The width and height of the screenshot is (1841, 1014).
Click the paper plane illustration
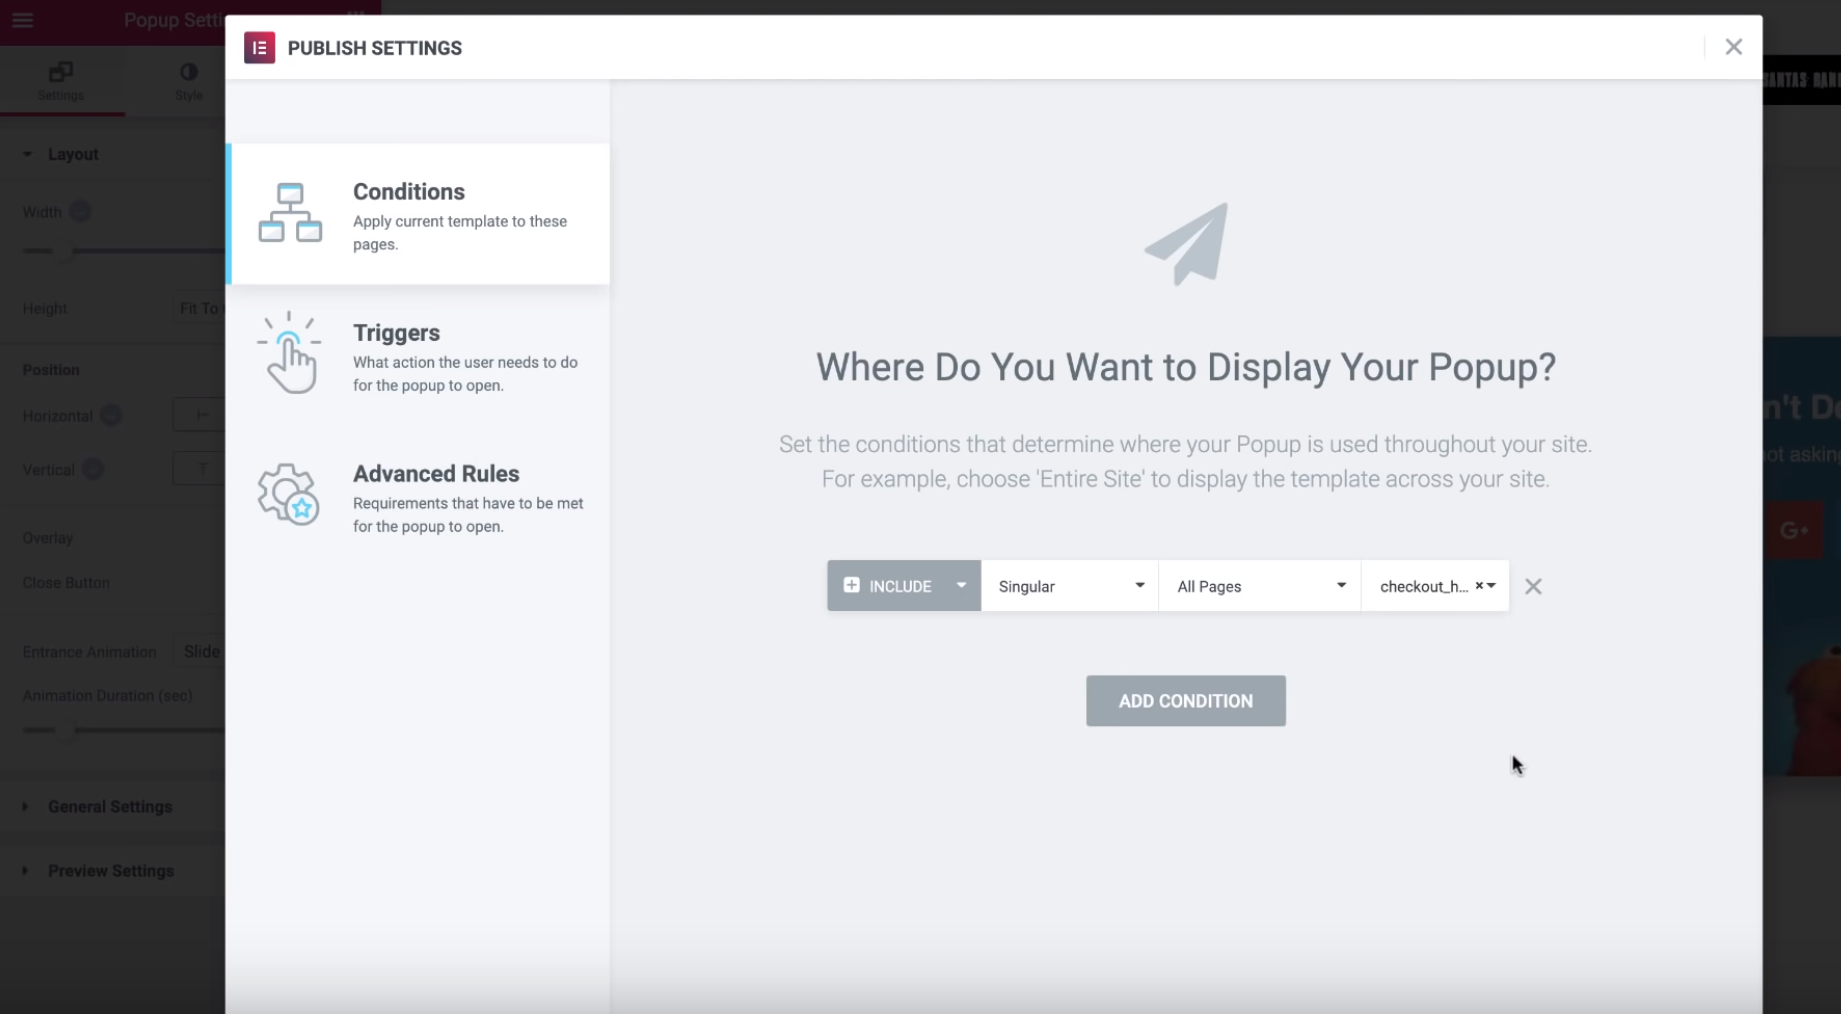point(1186,244)
